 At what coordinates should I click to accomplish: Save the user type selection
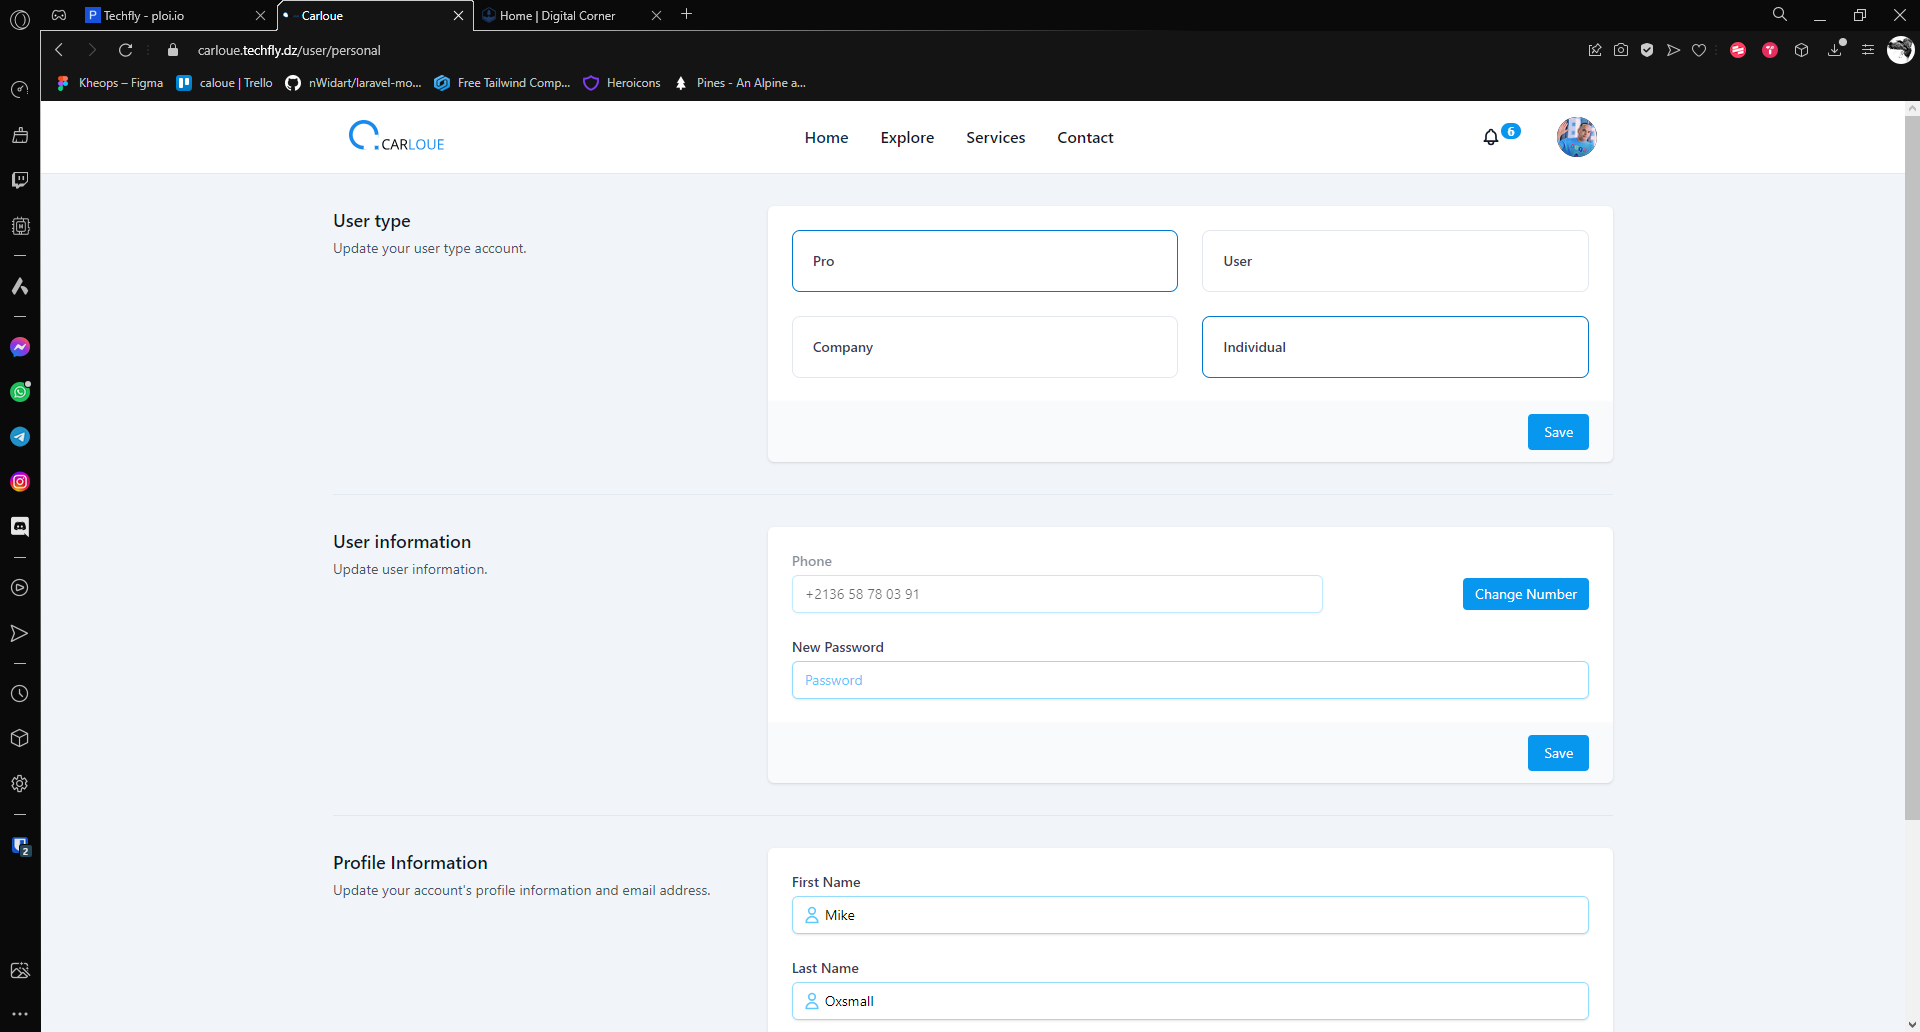[1557, 432]
